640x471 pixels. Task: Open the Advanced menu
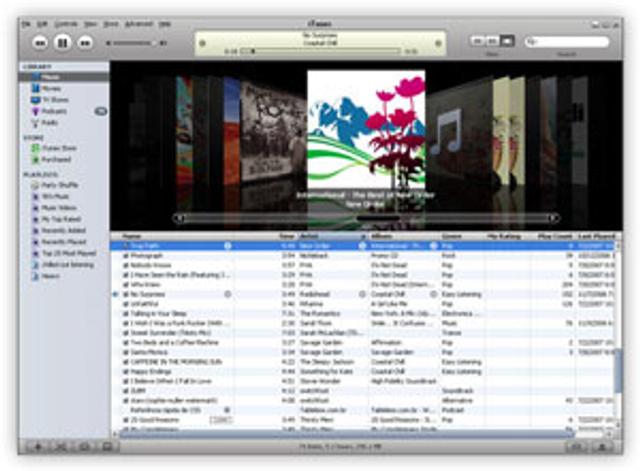click(139, 24)
